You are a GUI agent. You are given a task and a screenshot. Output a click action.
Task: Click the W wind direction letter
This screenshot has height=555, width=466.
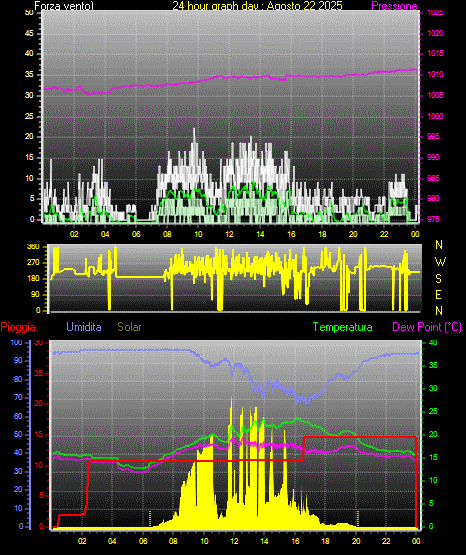[440, 262]
